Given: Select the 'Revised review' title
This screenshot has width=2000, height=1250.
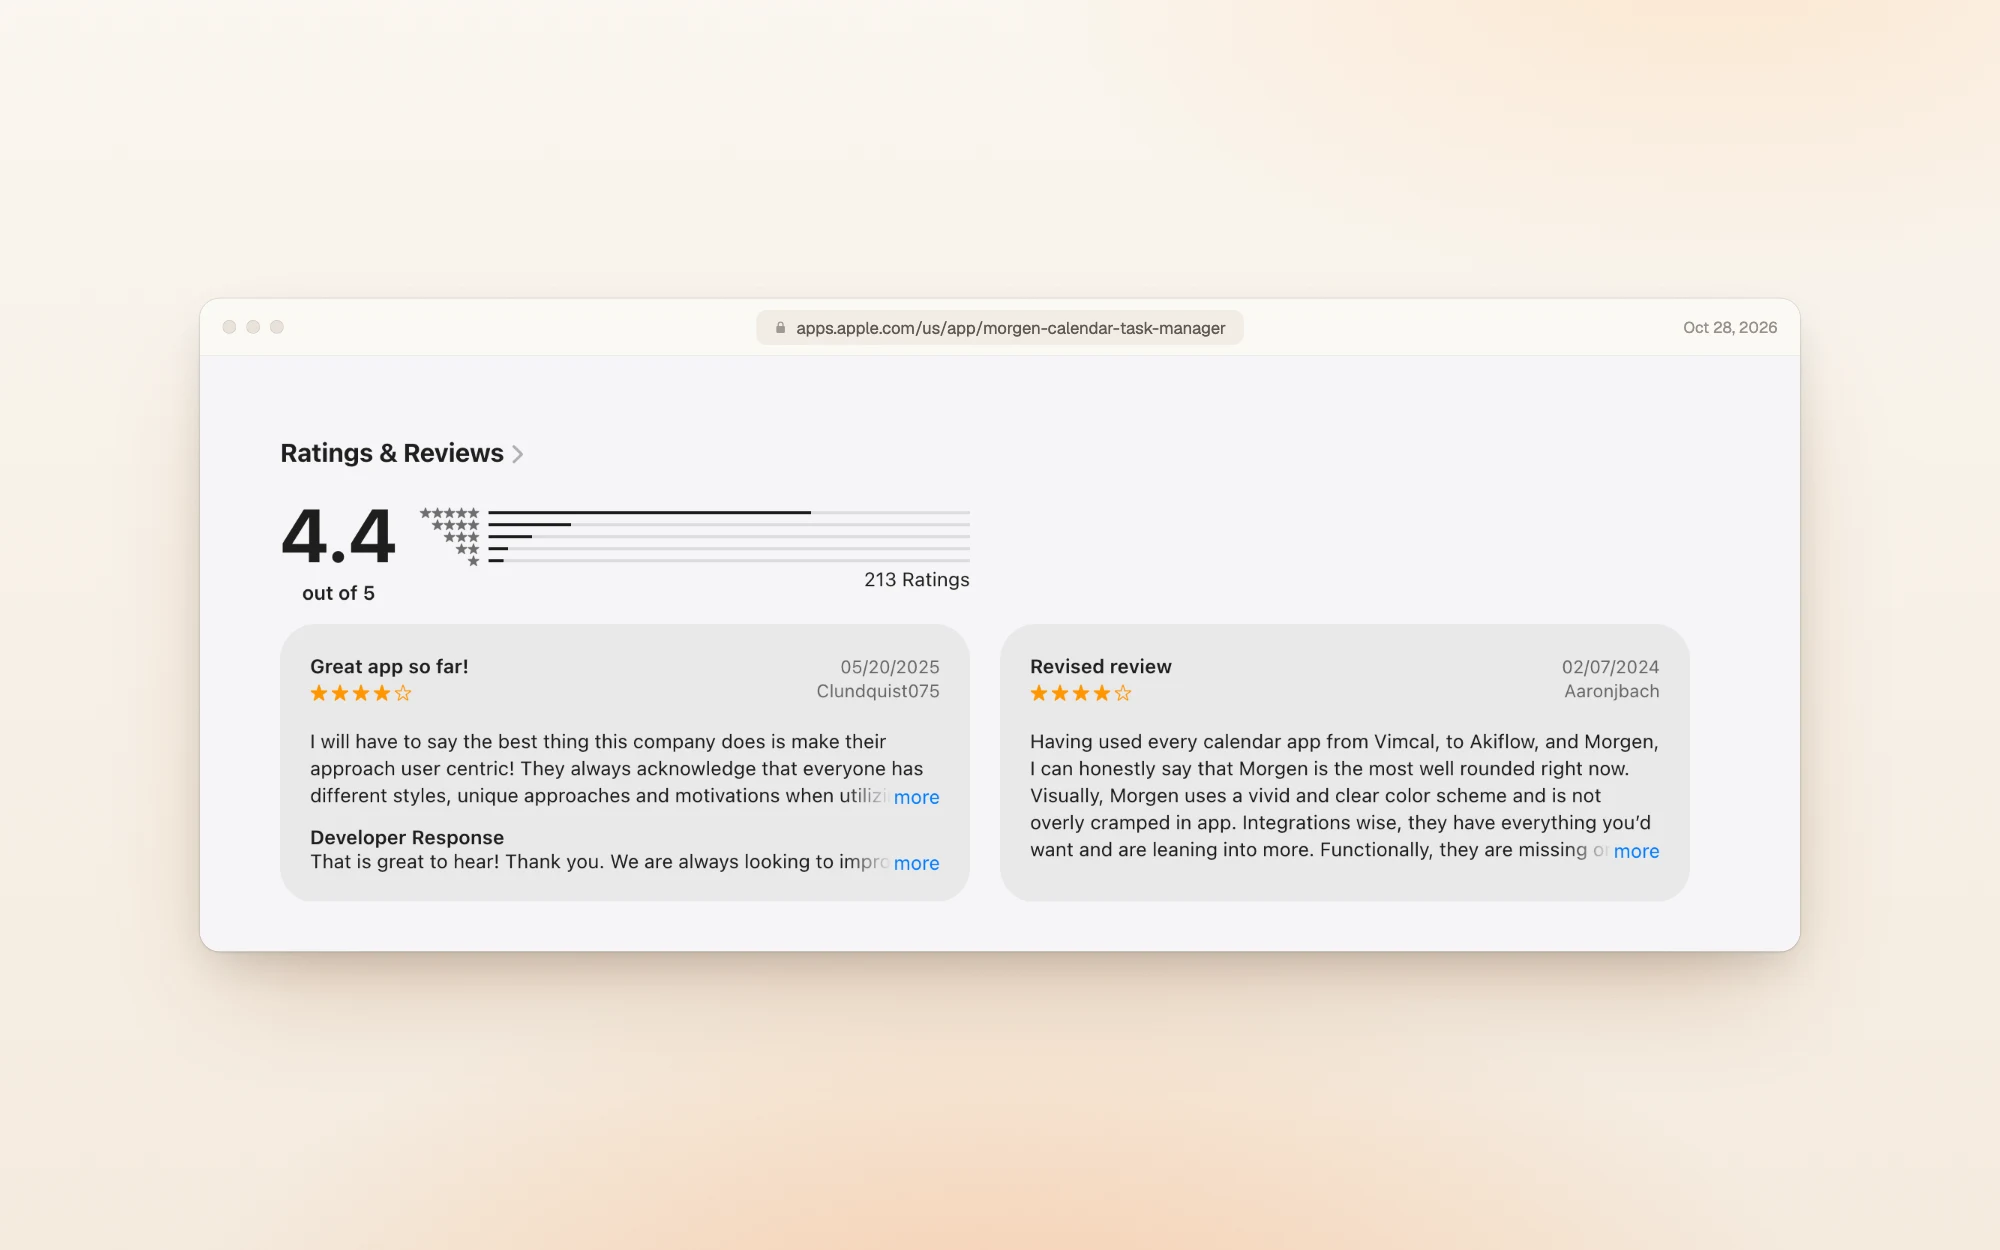Looking at the screenshot, I should [x=1101, y=667].
